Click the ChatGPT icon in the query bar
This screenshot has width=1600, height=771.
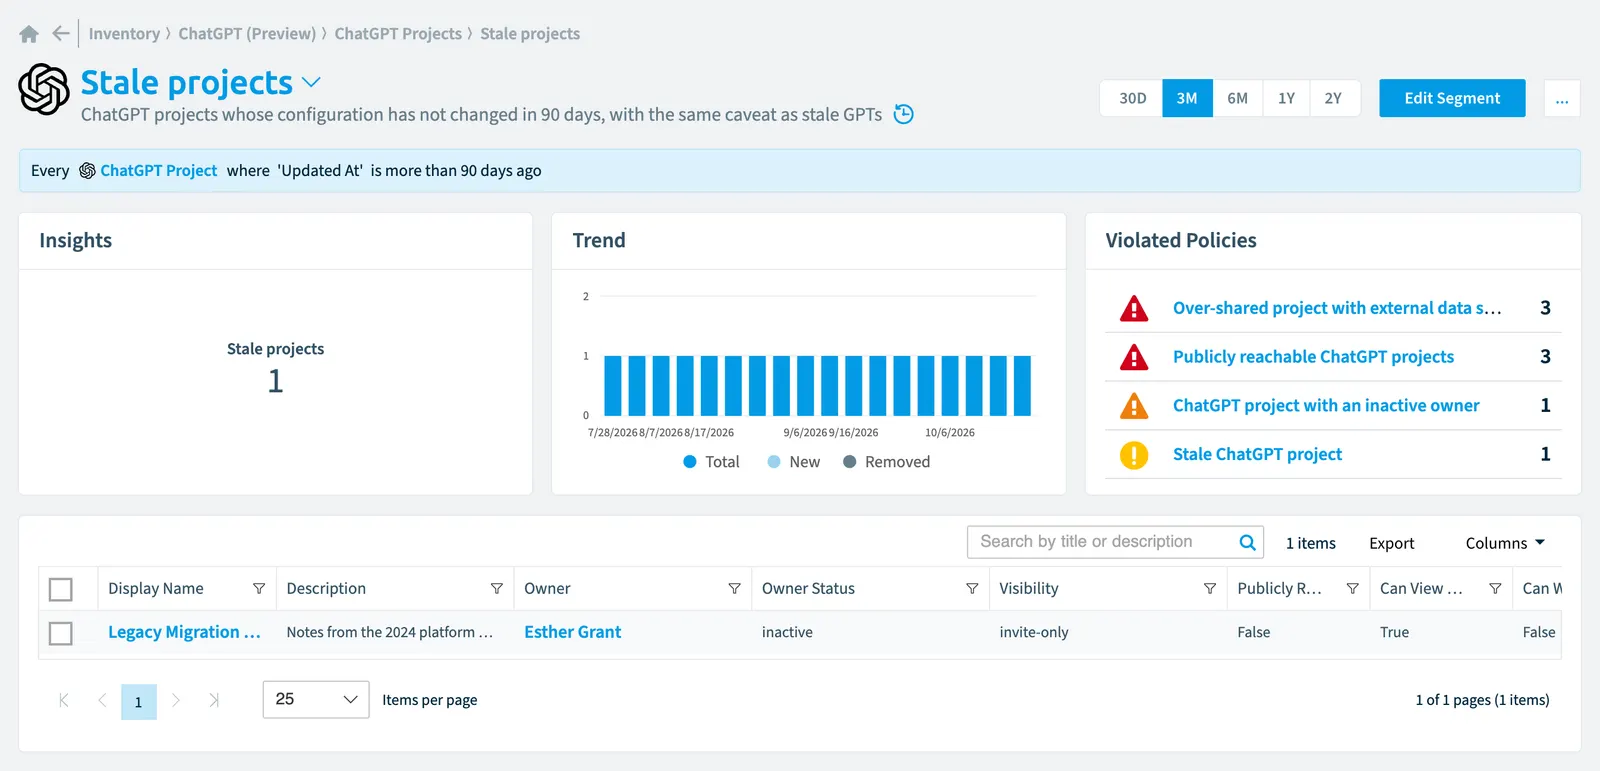click(87, 171)
